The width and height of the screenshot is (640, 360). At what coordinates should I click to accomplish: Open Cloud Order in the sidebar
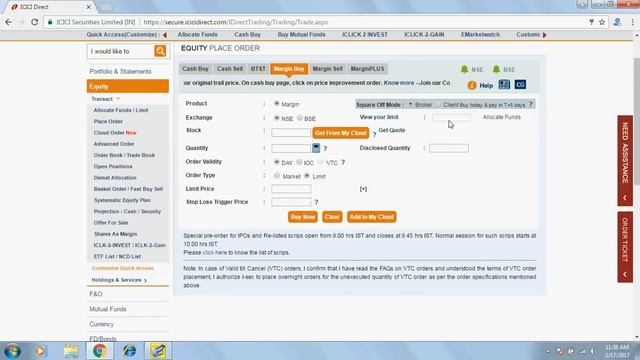point(115,133)
